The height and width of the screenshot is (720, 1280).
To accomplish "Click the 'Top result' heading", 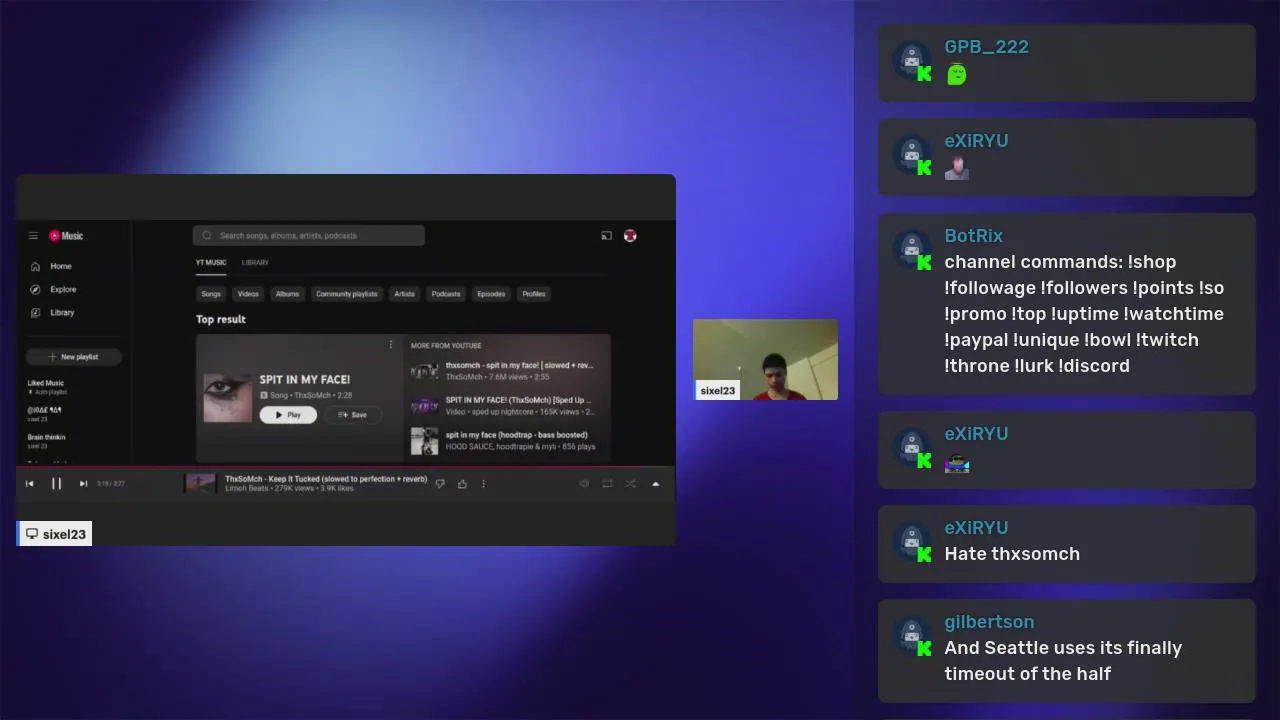I will 221,320.
